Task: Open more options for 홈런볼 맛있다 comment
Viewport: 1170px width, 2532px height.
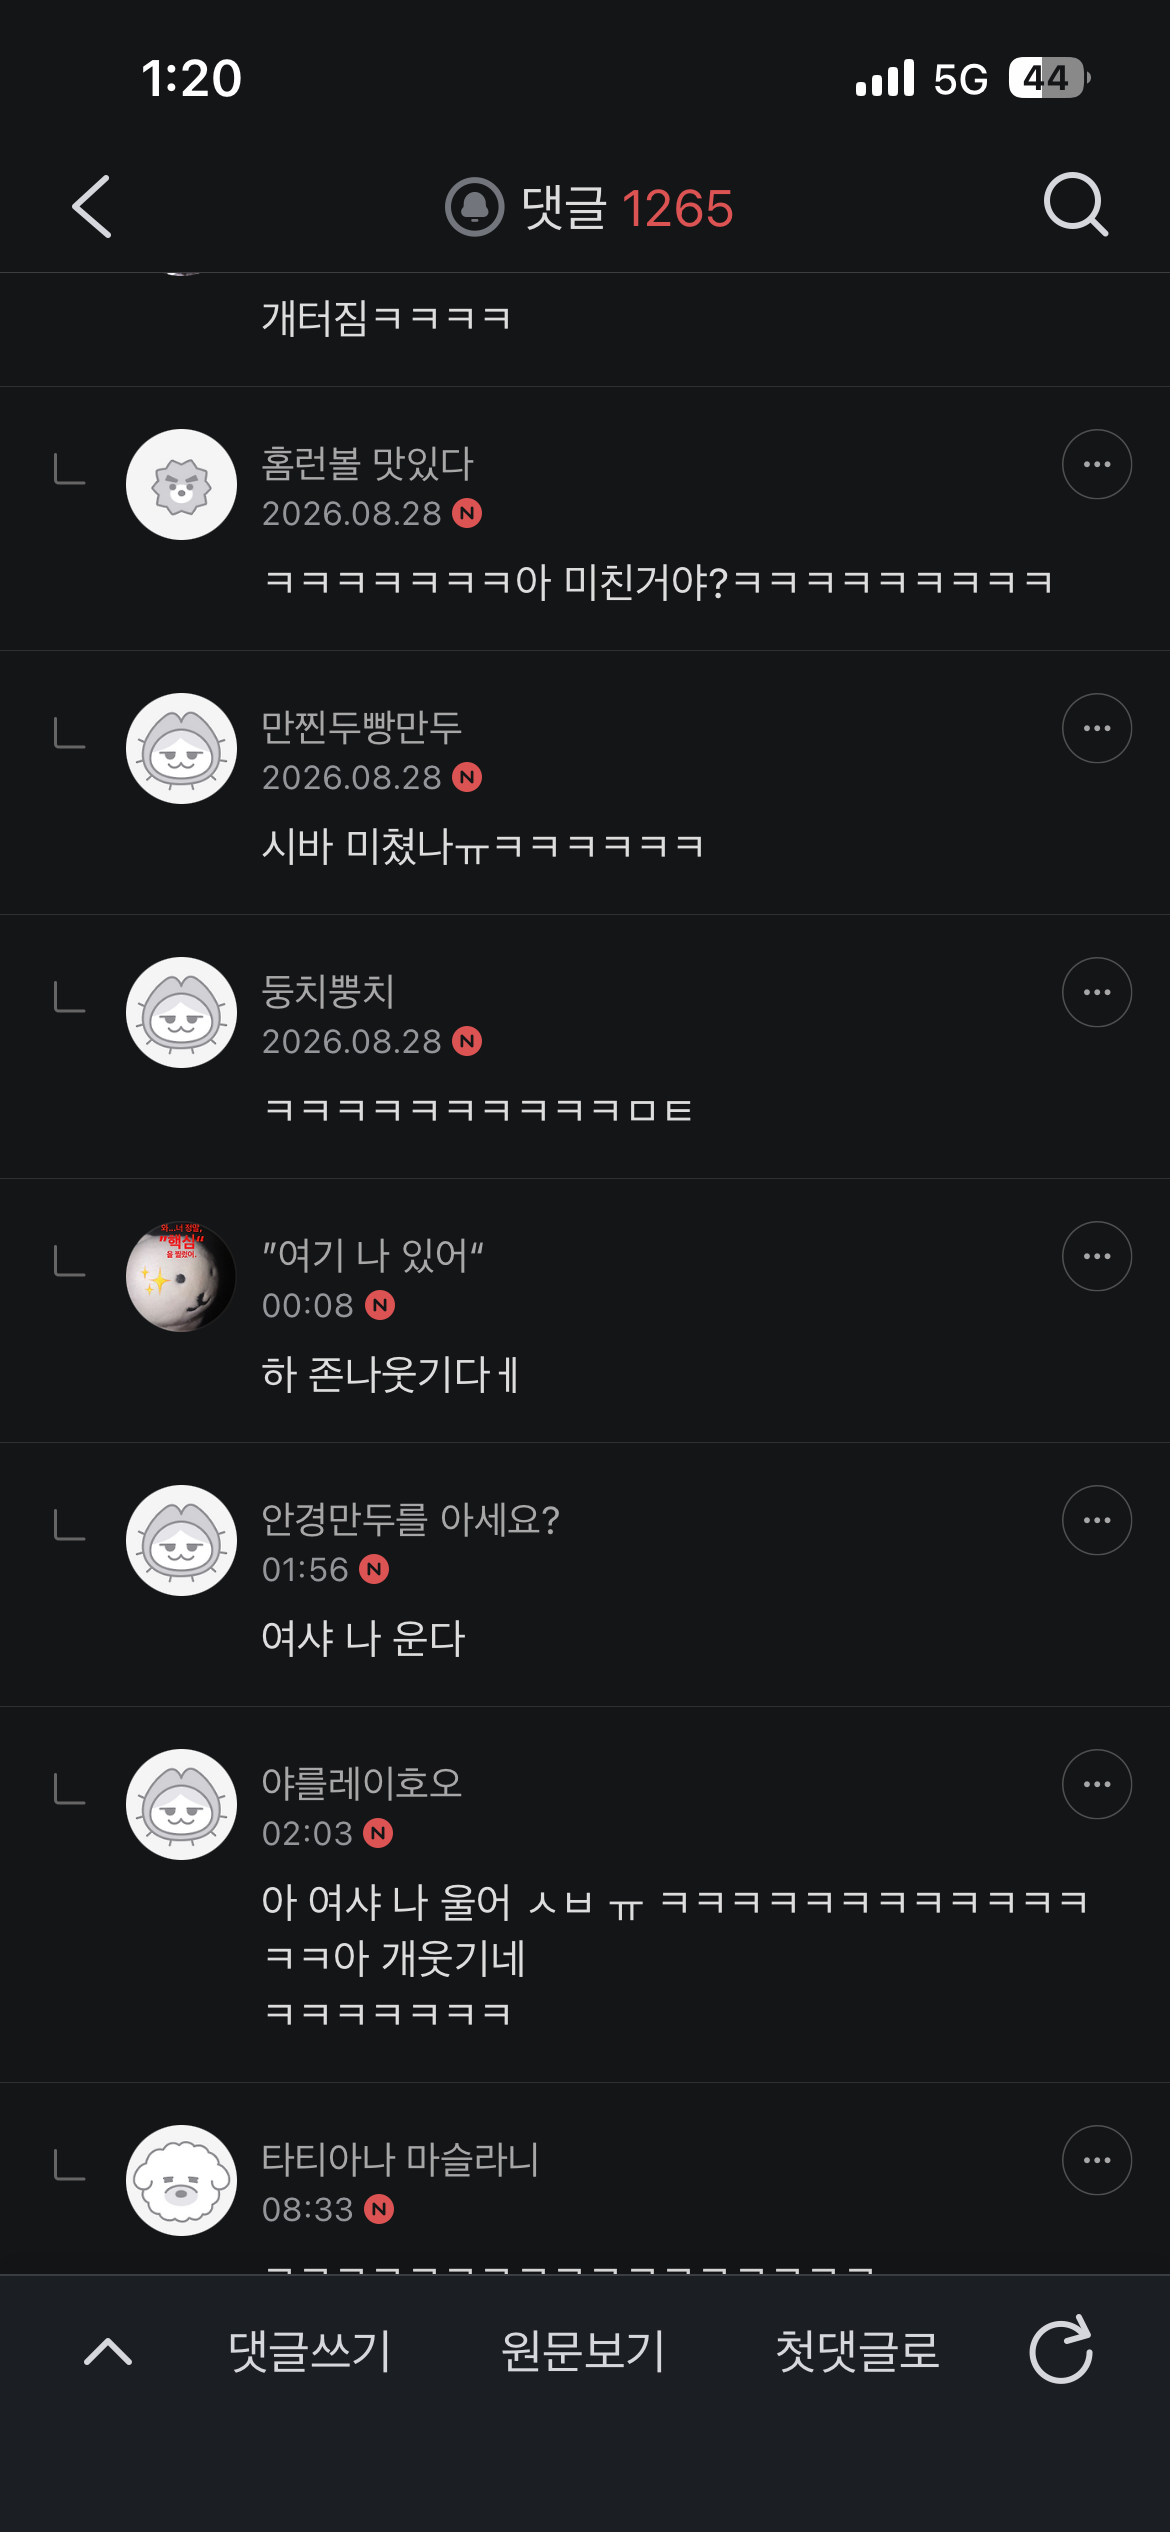Action: [1097, 464]
